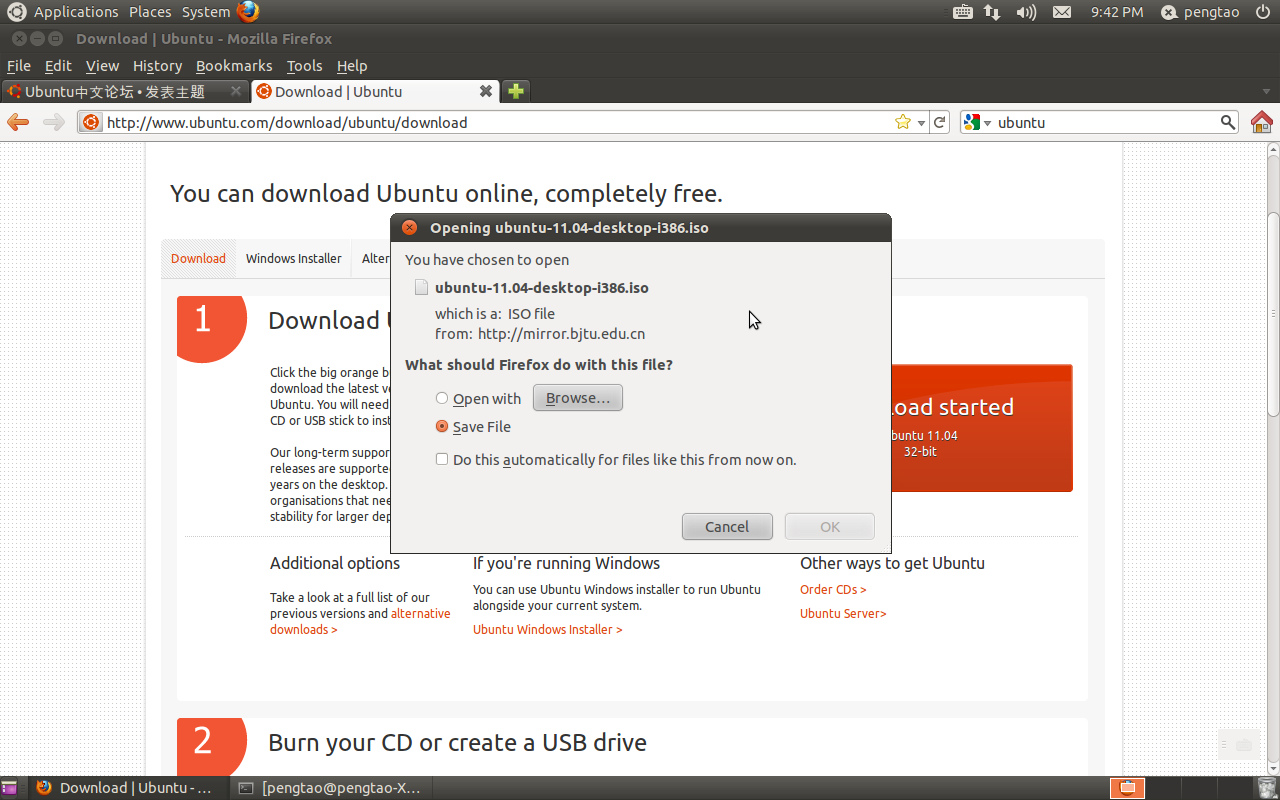Confirm the dialog with OK
Viewport: 1280px width, 800px height.
[x=830, y=527]
